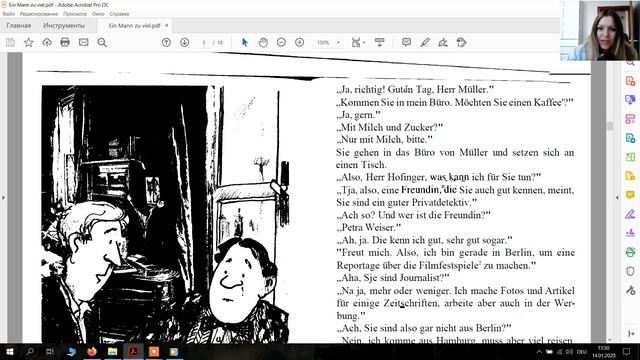Click the expand sidebar arrow at bottom
This screenshot has width=640, height=360.
(x=631, y=333)
